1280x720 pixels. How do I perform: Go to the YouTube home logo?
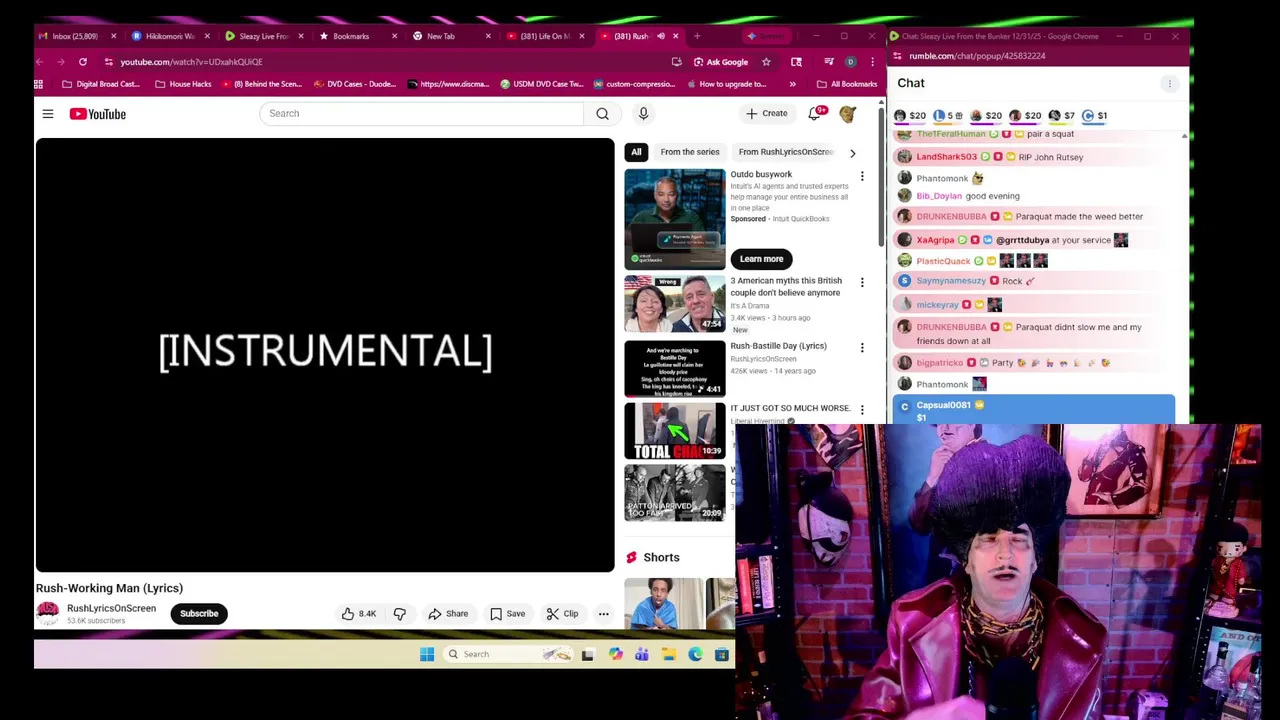tap(98, 114)
